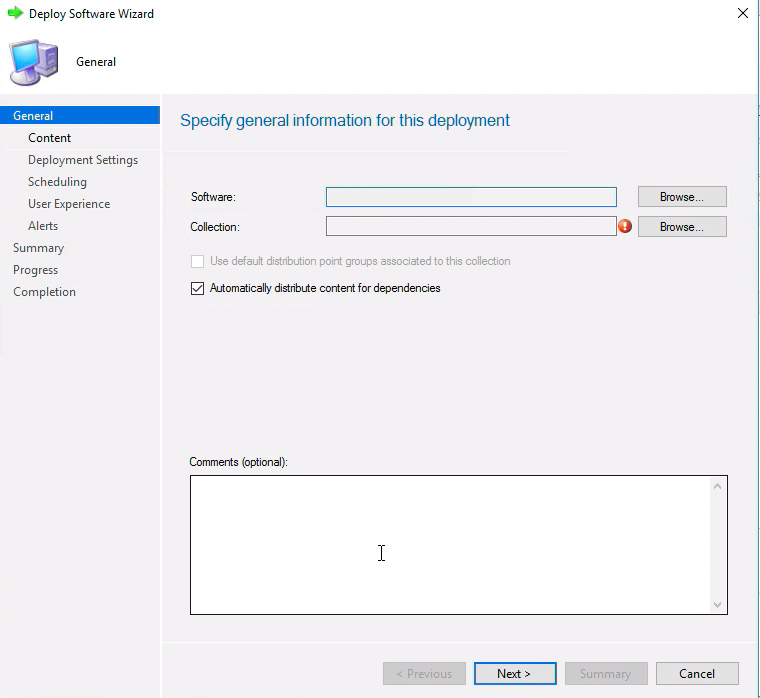Browse for the target Collection
The height and width of the screenshot is (698, 760).
pos(682,227)
